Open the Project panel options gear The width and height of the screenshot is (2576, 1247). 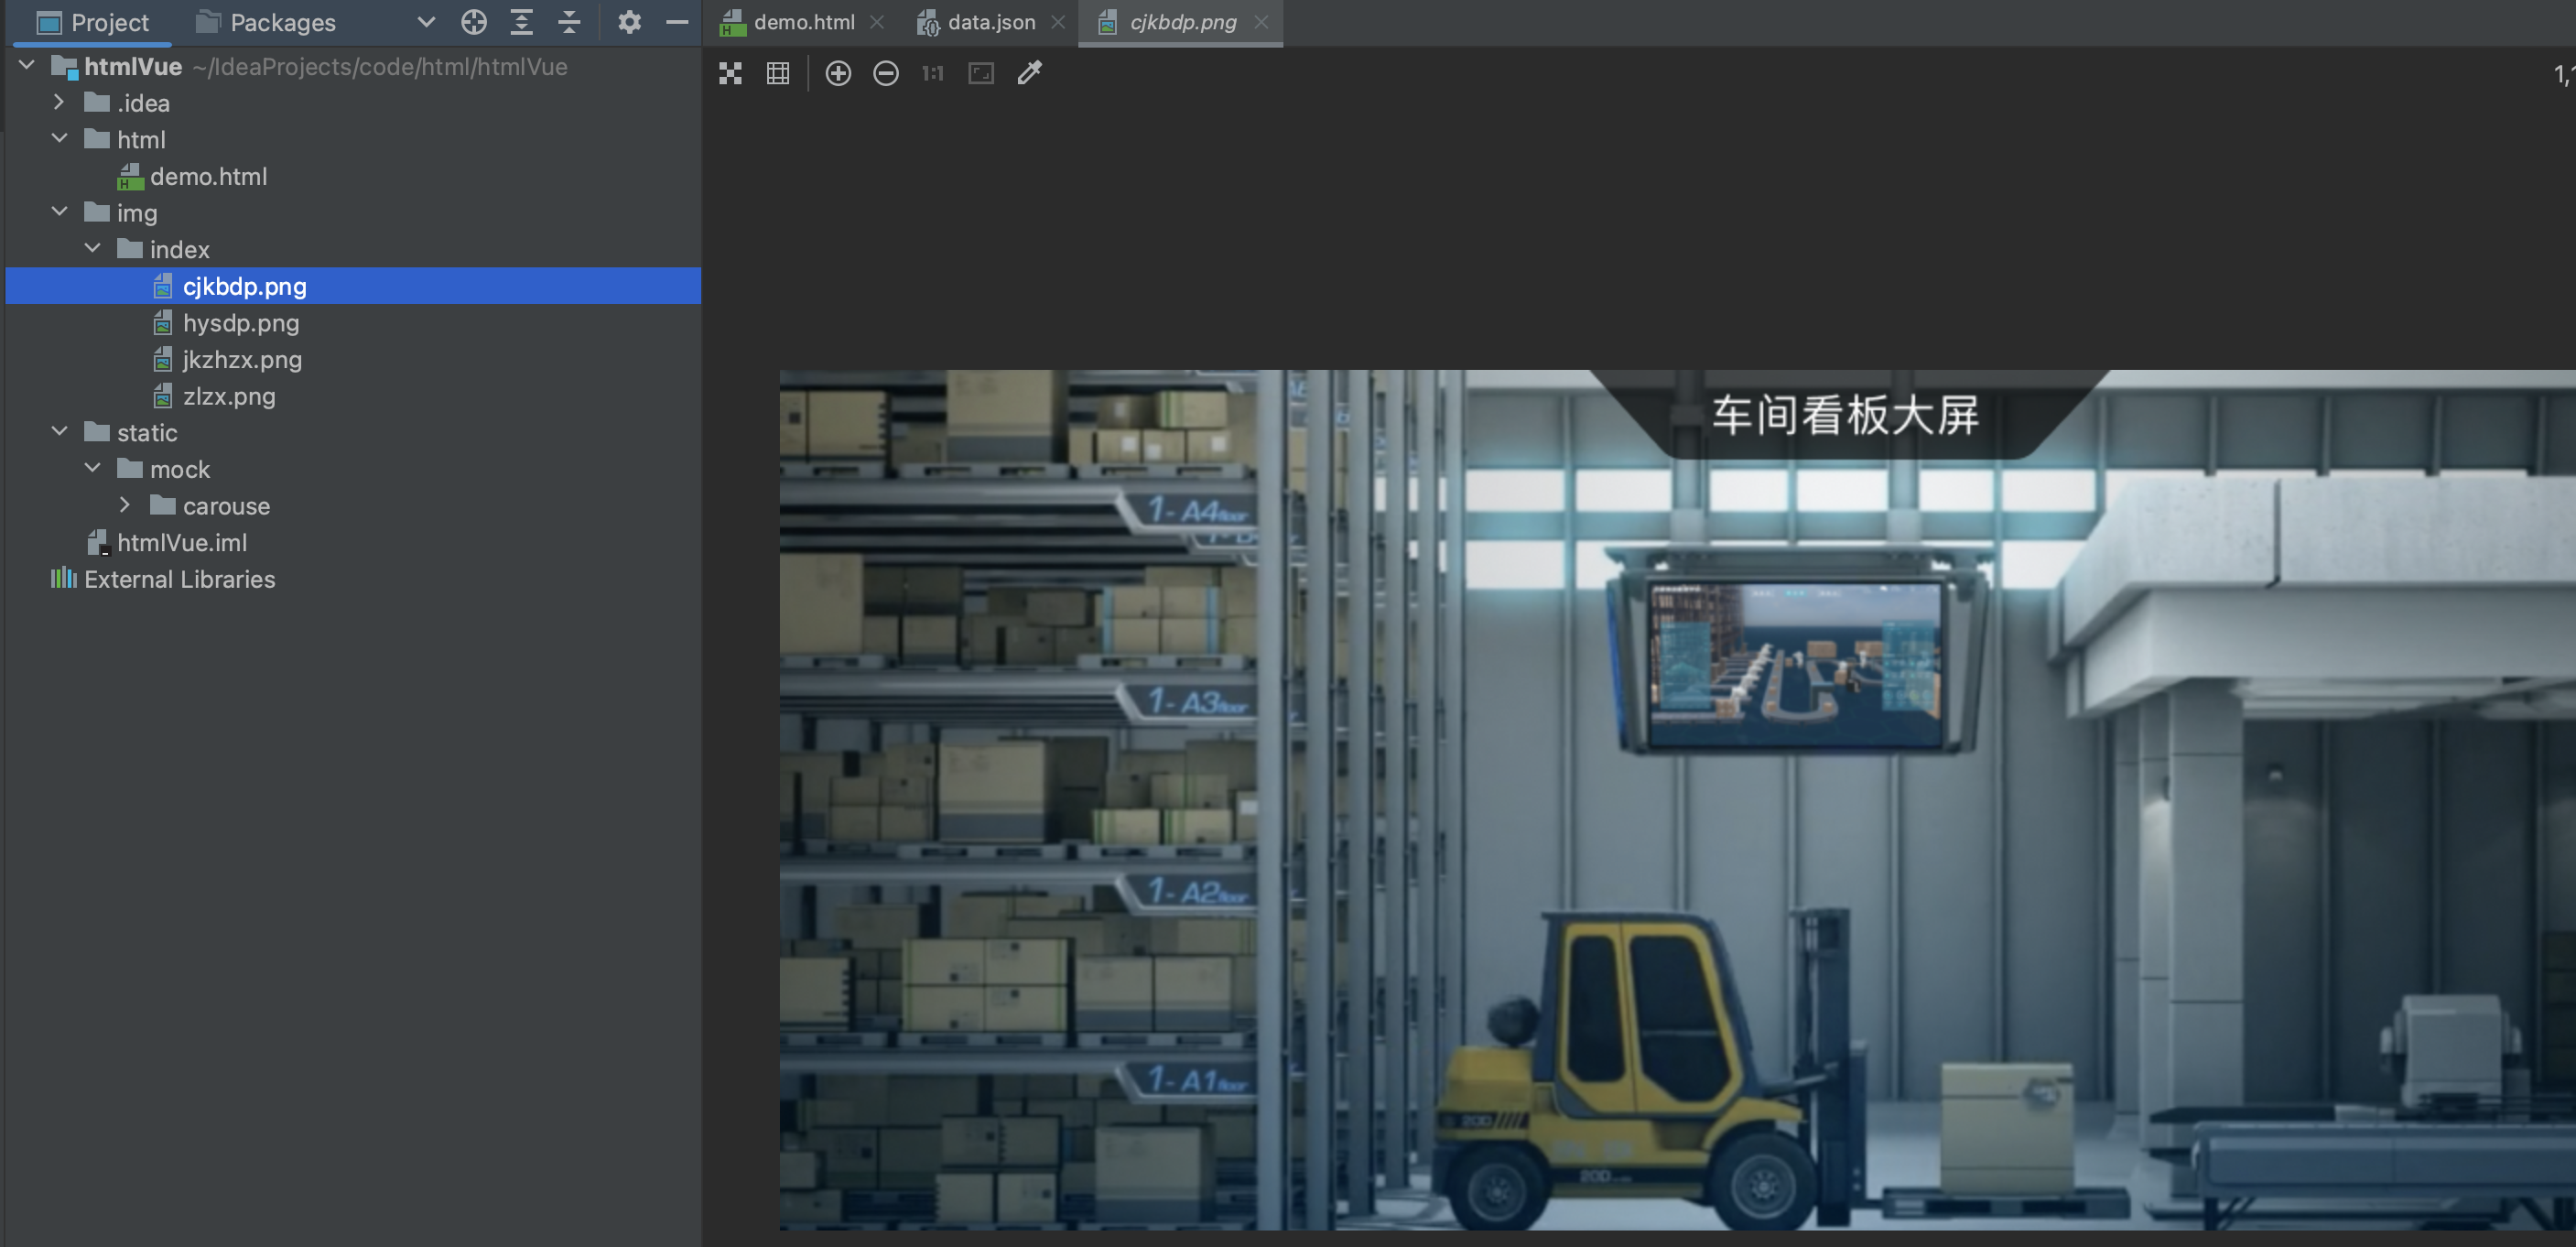click(x=630, y=22)
